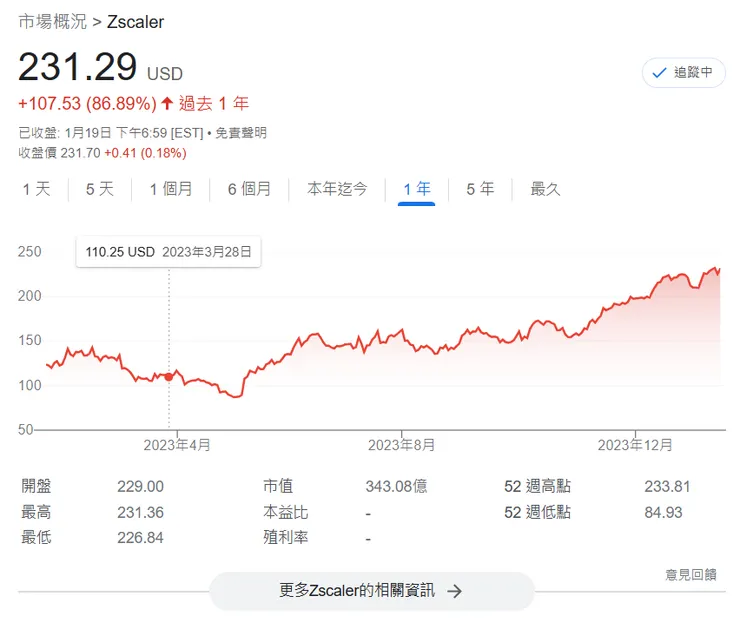Screen dimensions: 740x618
Task: Click the 意見回饋 feedback link
Action: (x=690, y=574)
